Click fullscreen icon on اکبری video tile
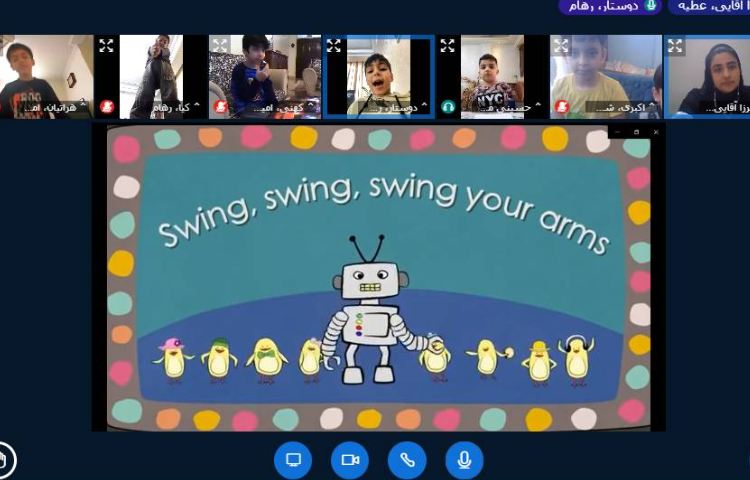Image resolution: width=750 pixels, height=480 pixels. [561, 46]
